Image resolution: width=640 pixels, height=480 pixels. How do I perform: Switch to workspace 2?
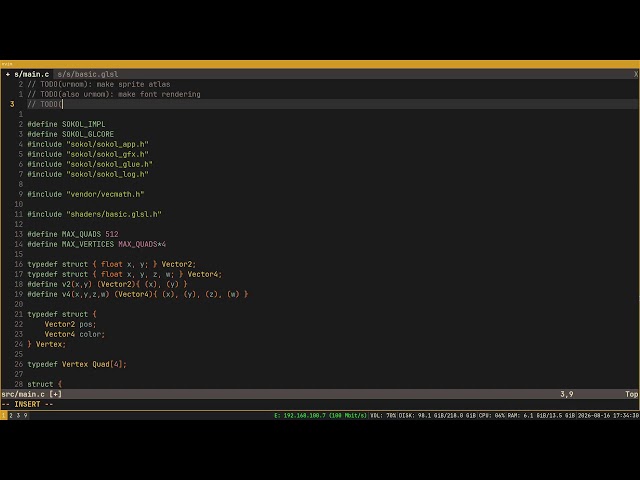coord(11,416)
